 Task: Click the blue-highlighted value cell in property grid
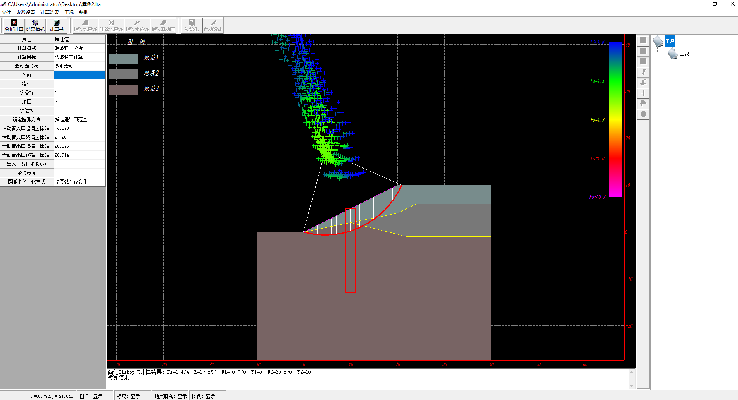(80, 75)
